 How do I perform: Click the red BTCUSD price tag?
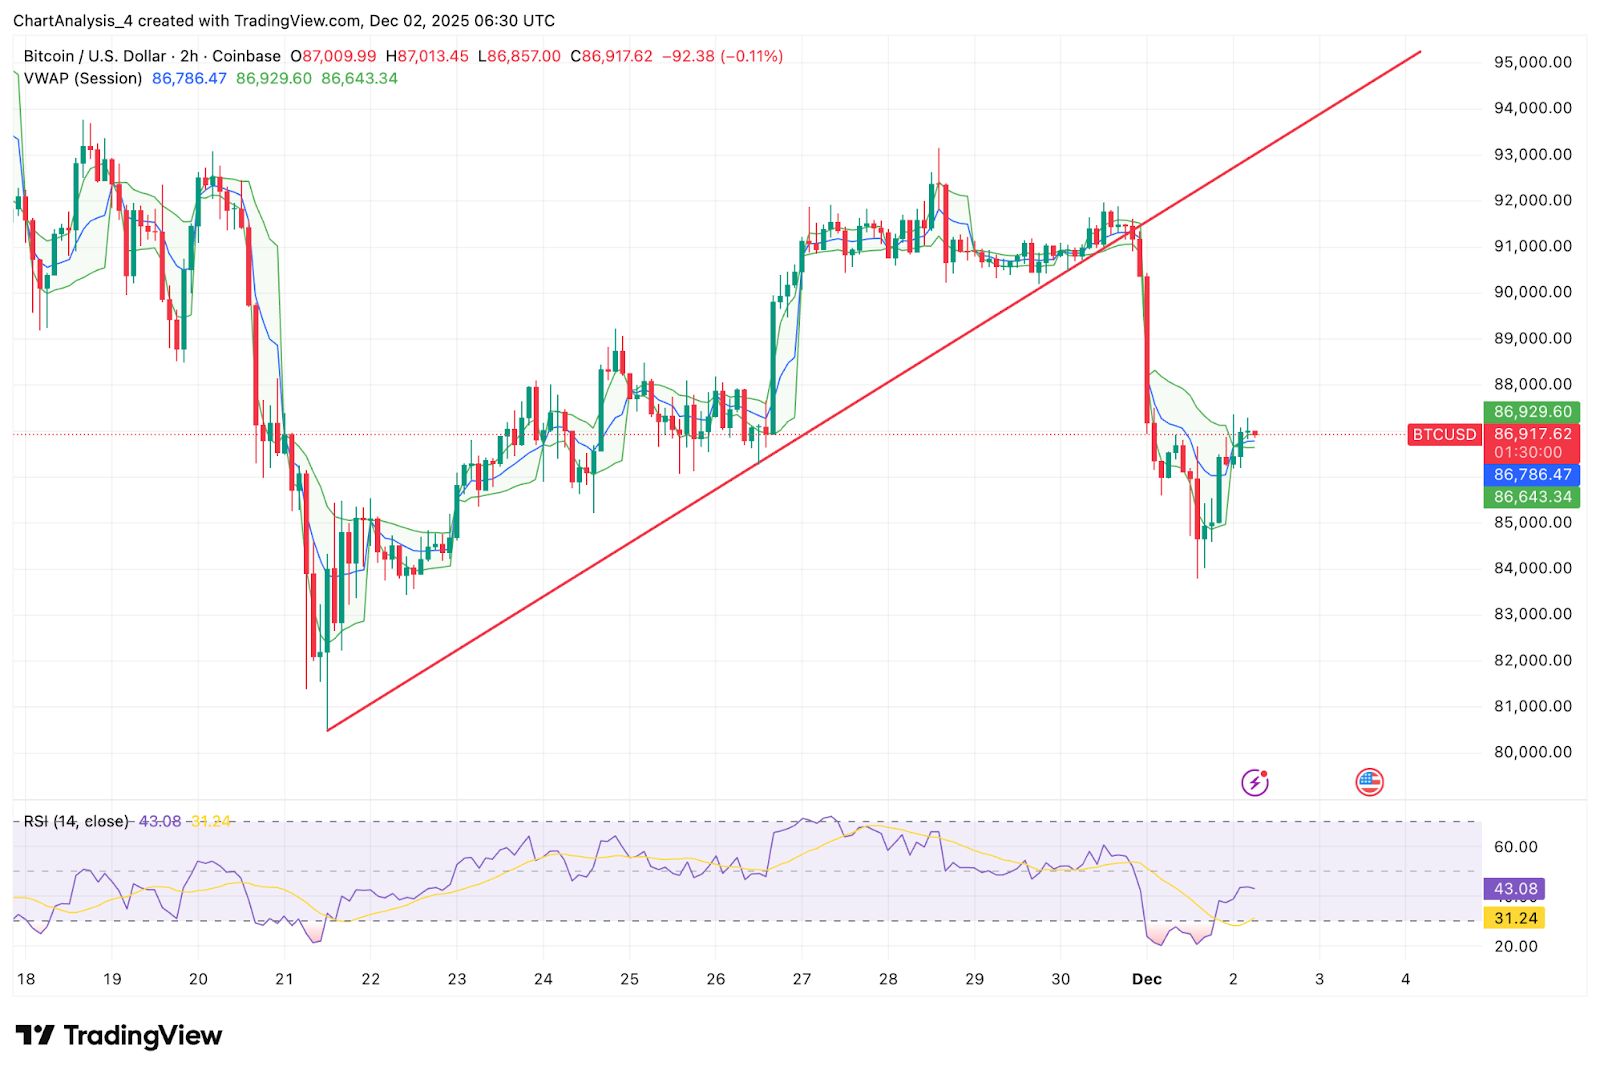pos(1443,435)
